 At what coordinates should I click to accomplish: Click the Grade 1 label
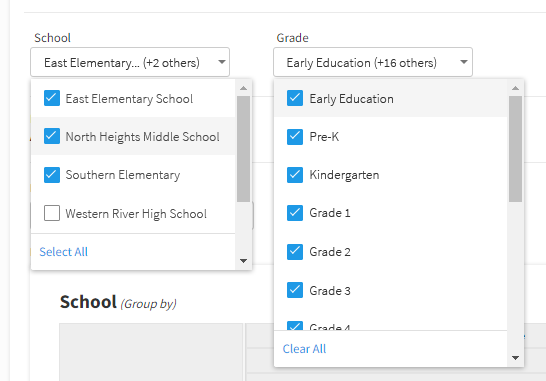point(330,213)
